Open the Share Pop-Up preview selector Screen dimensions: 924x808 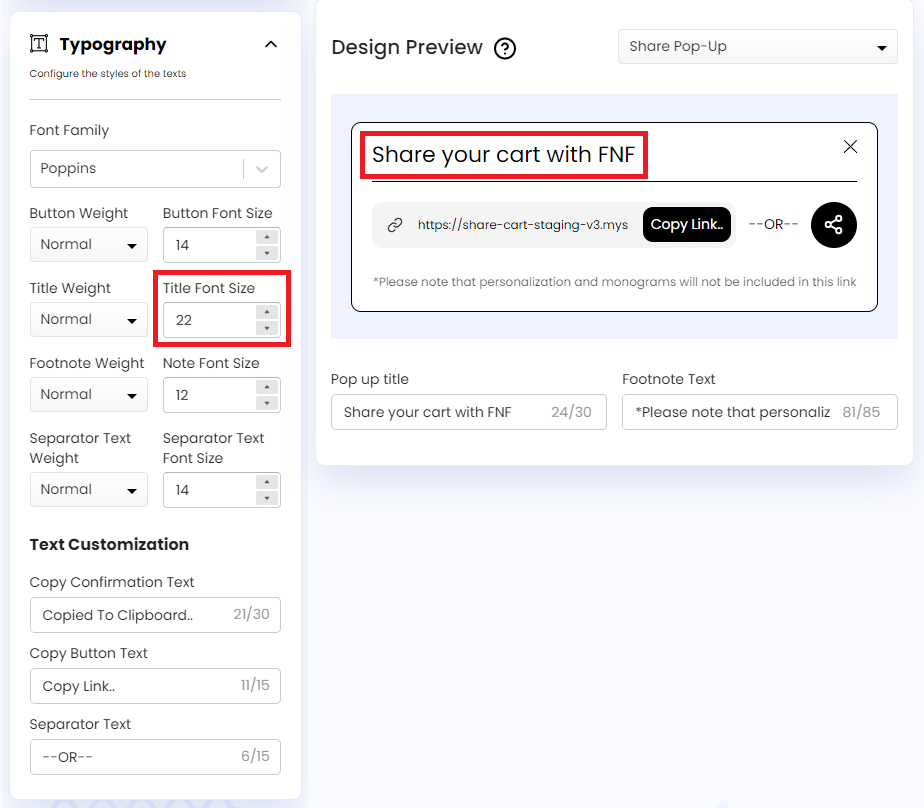coord(757,46)
